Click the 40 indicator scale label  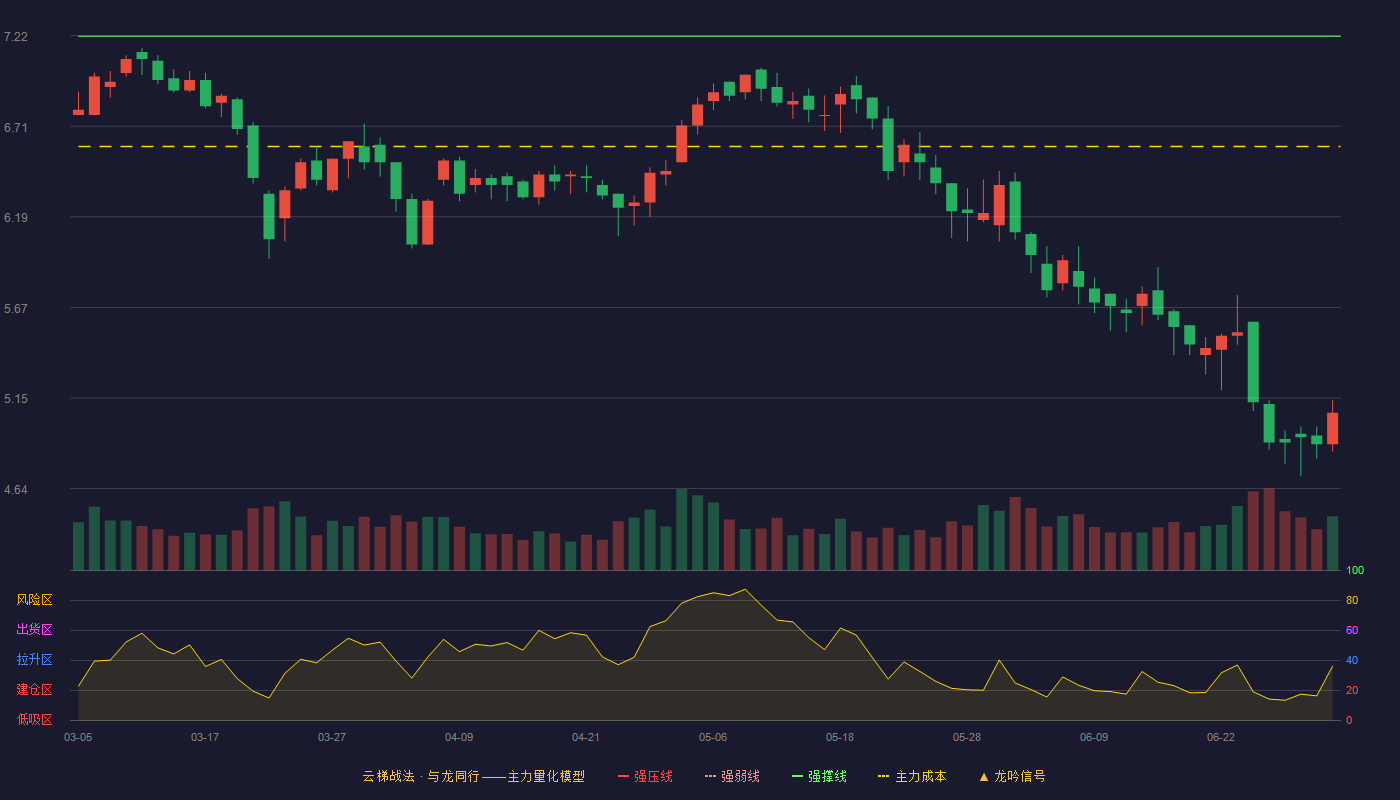pos(1352,661)
